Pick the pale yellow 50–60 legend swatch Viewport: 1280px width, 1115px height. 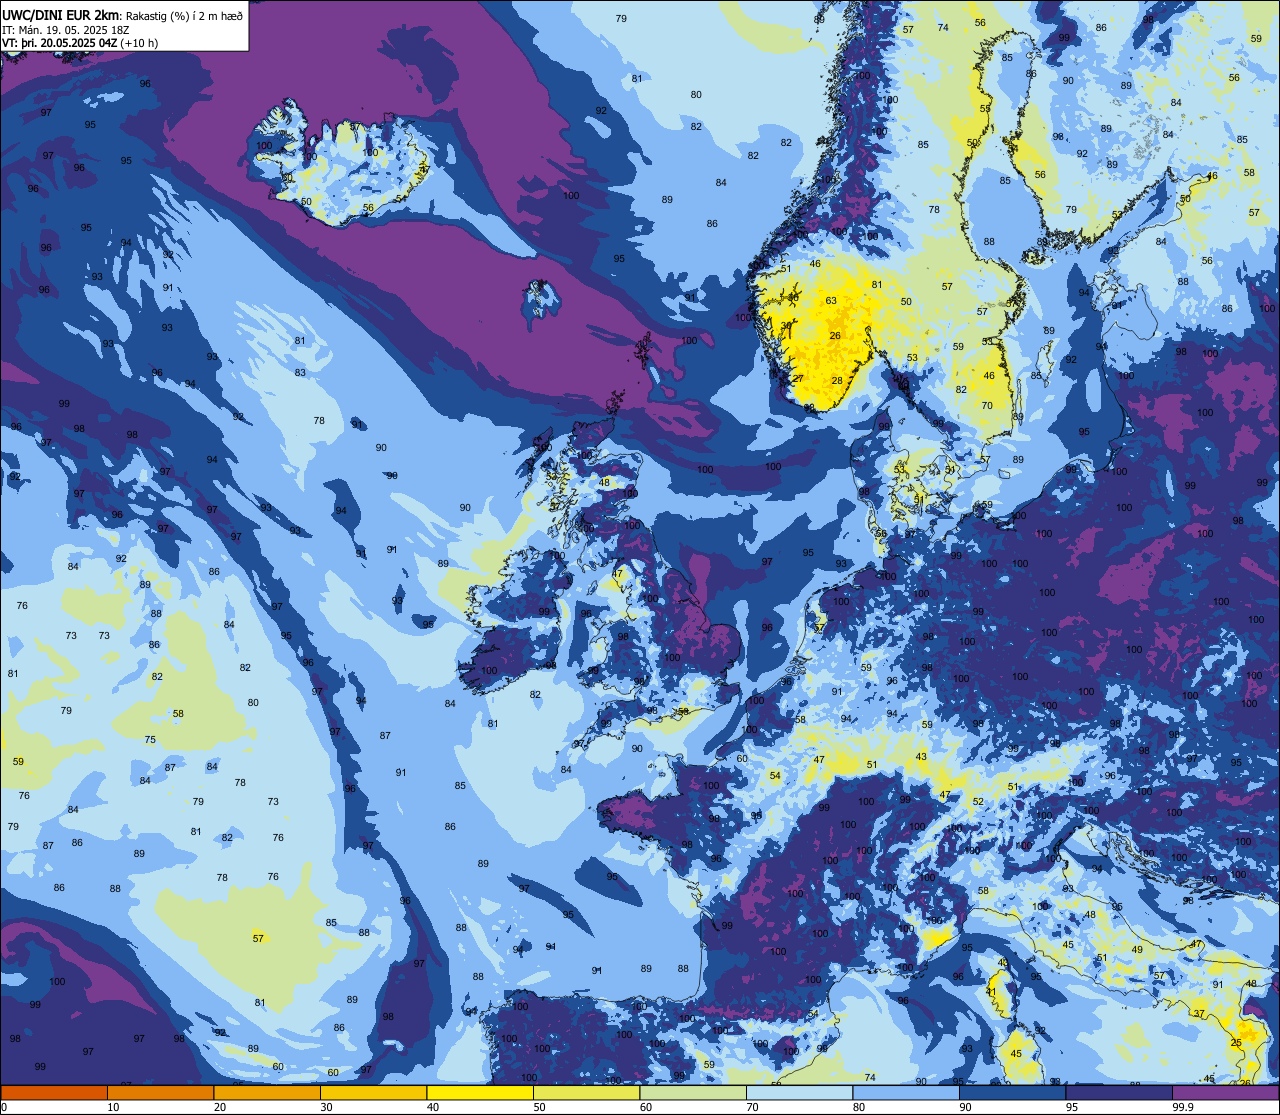tap(586, 1093)
